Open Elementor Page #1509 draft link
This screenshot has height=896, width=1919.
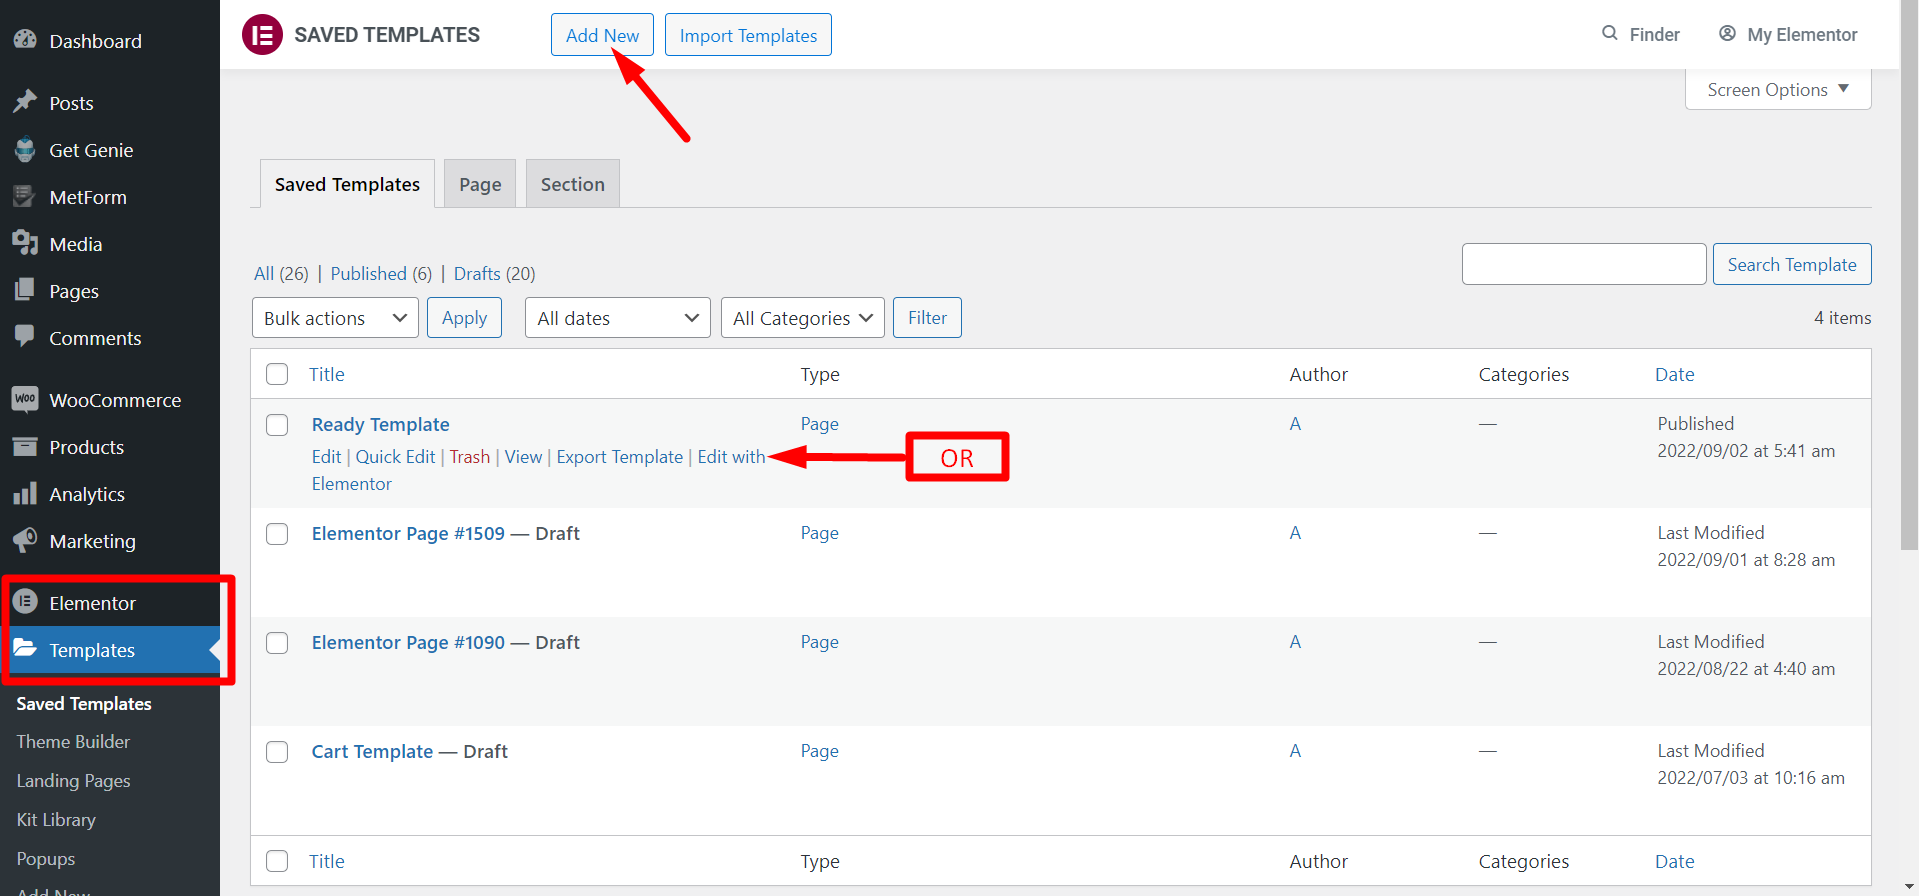408,534
